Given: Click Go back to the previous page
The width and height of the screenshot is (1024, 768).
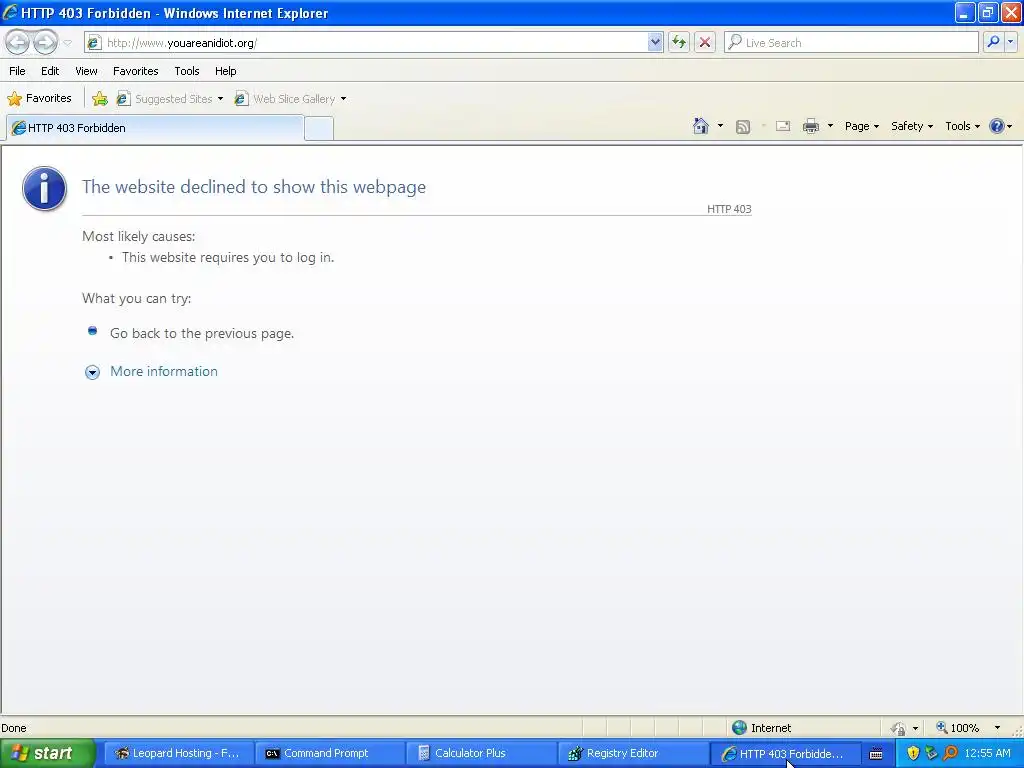Looking at the screenshot, I should pyautogui.click(x=202, y=333).
